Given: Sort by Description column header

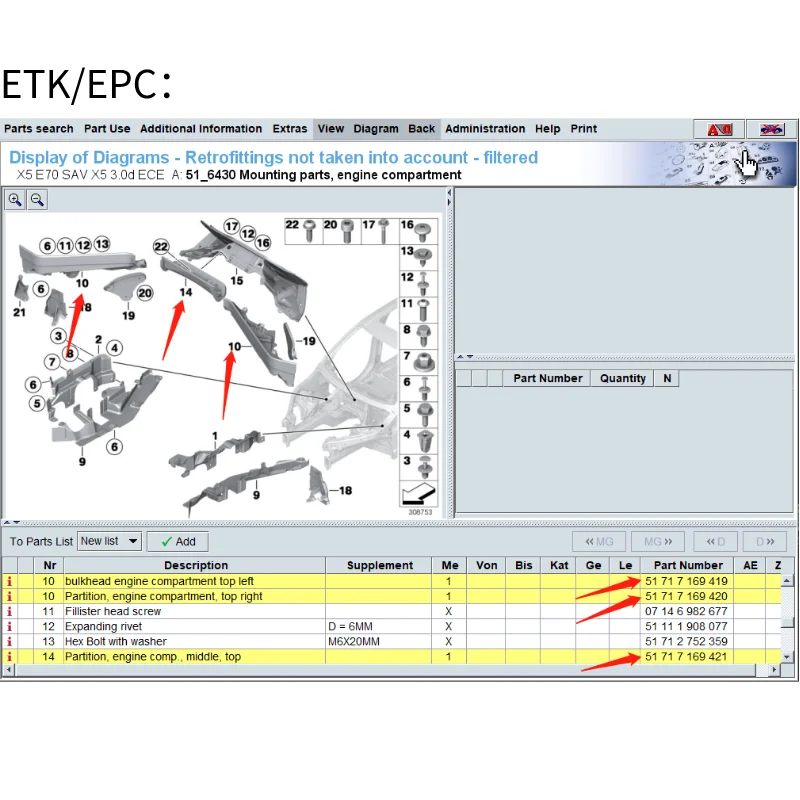Looking at the screenshot, I should tap(195, 565).
